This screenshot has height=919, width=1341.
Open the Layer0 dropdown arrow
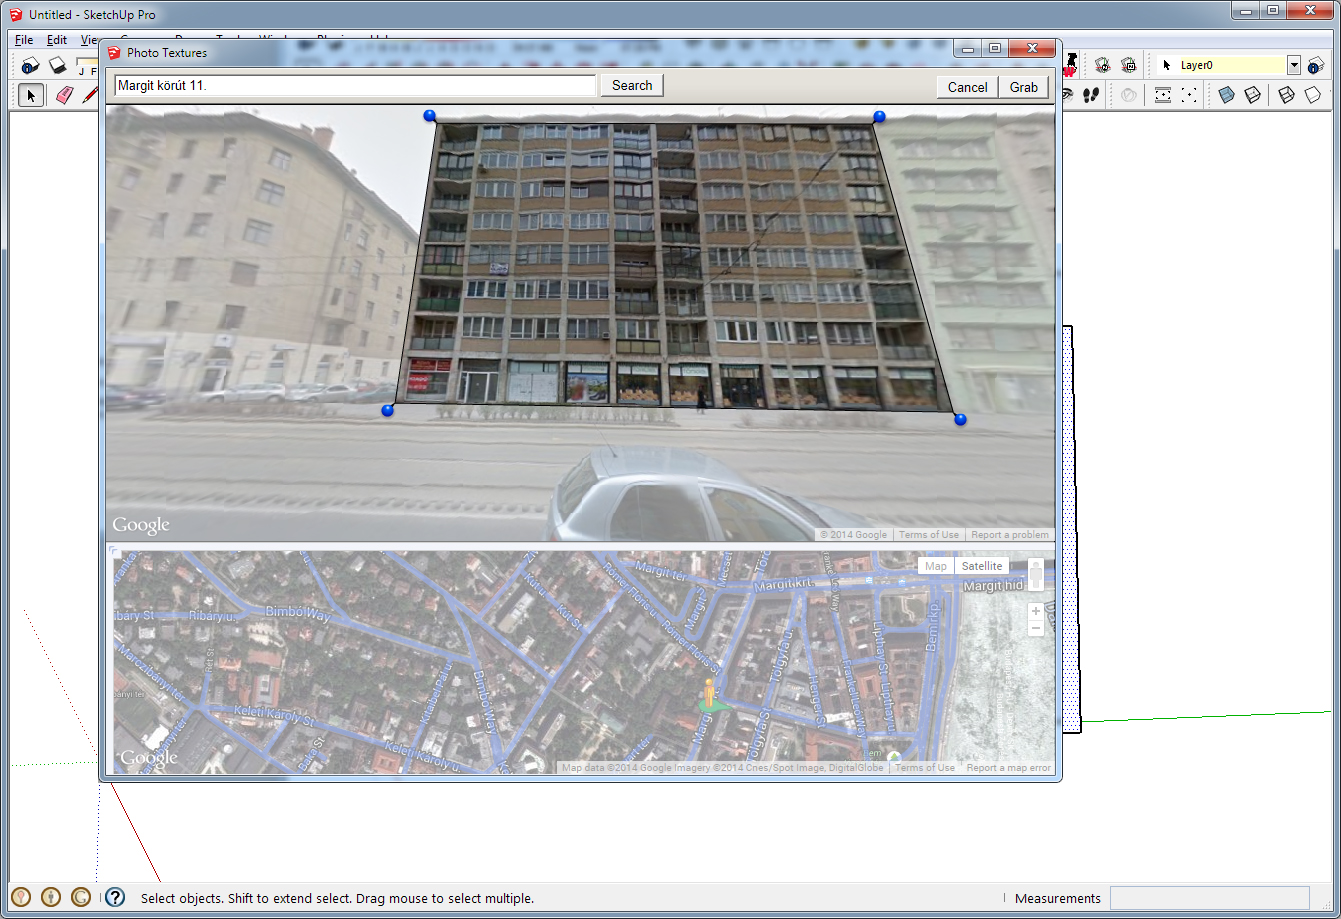[x=1294, y=65]
